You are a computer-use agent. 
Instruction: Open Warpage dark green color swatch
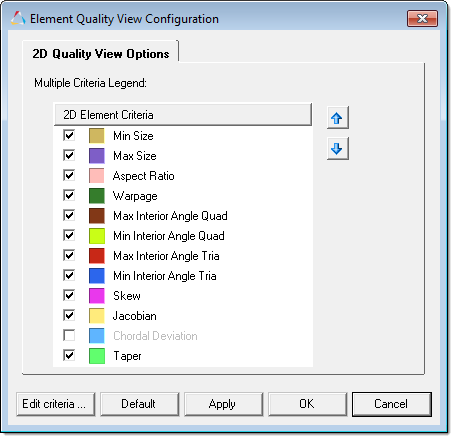coord(97,196)
